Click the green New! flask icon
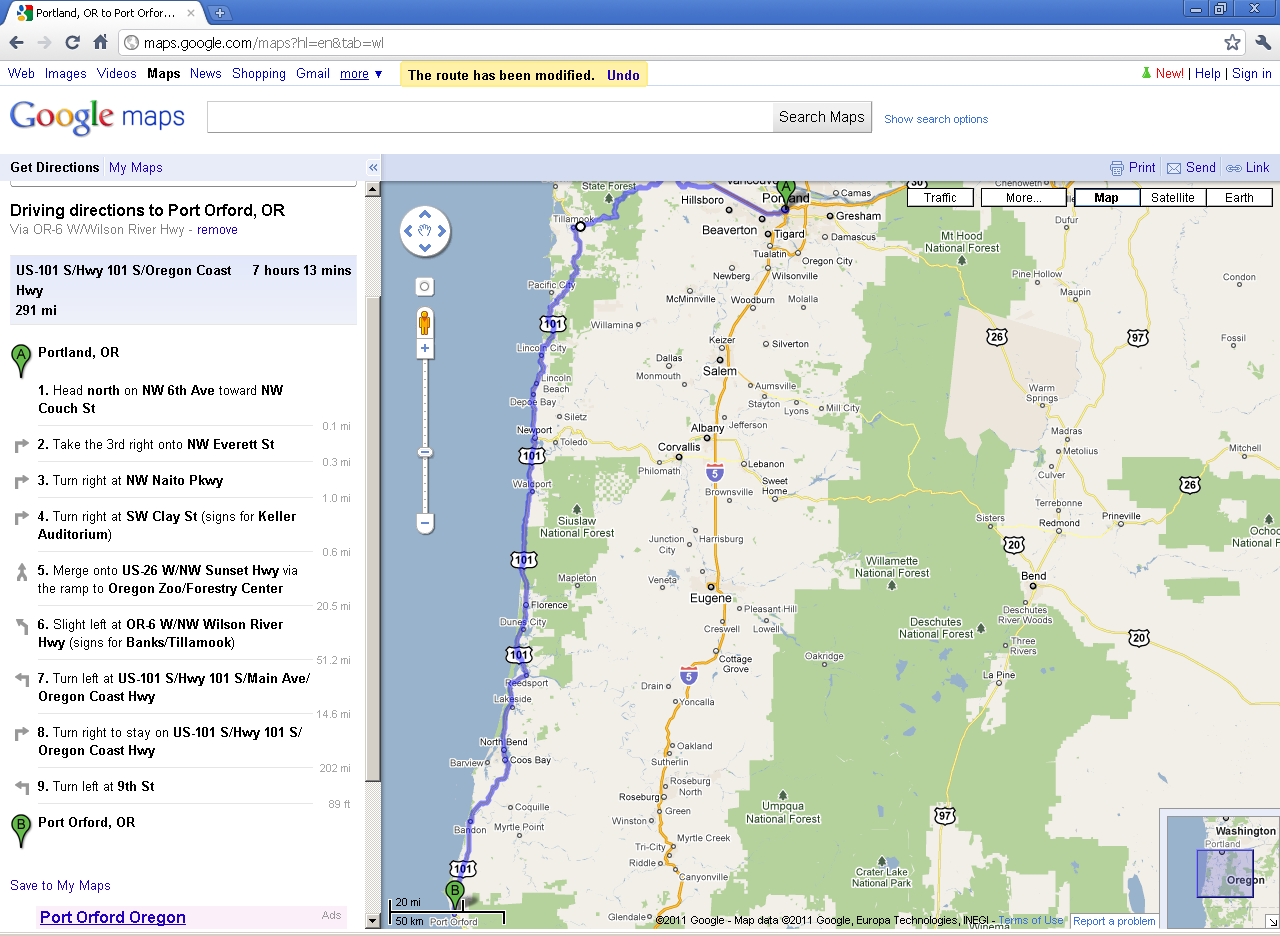Viewport: 1280px width, 936px height. click(1146, 74)
